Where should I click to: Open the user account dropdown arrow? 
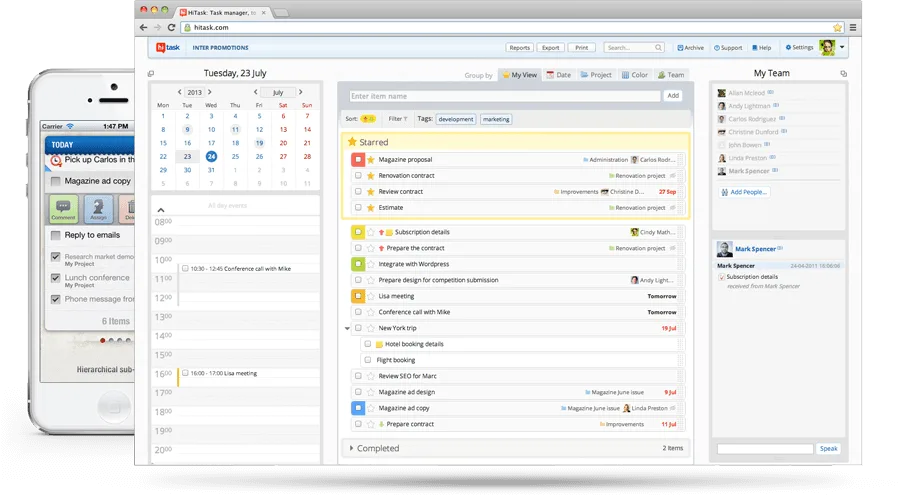click(842, 47)
